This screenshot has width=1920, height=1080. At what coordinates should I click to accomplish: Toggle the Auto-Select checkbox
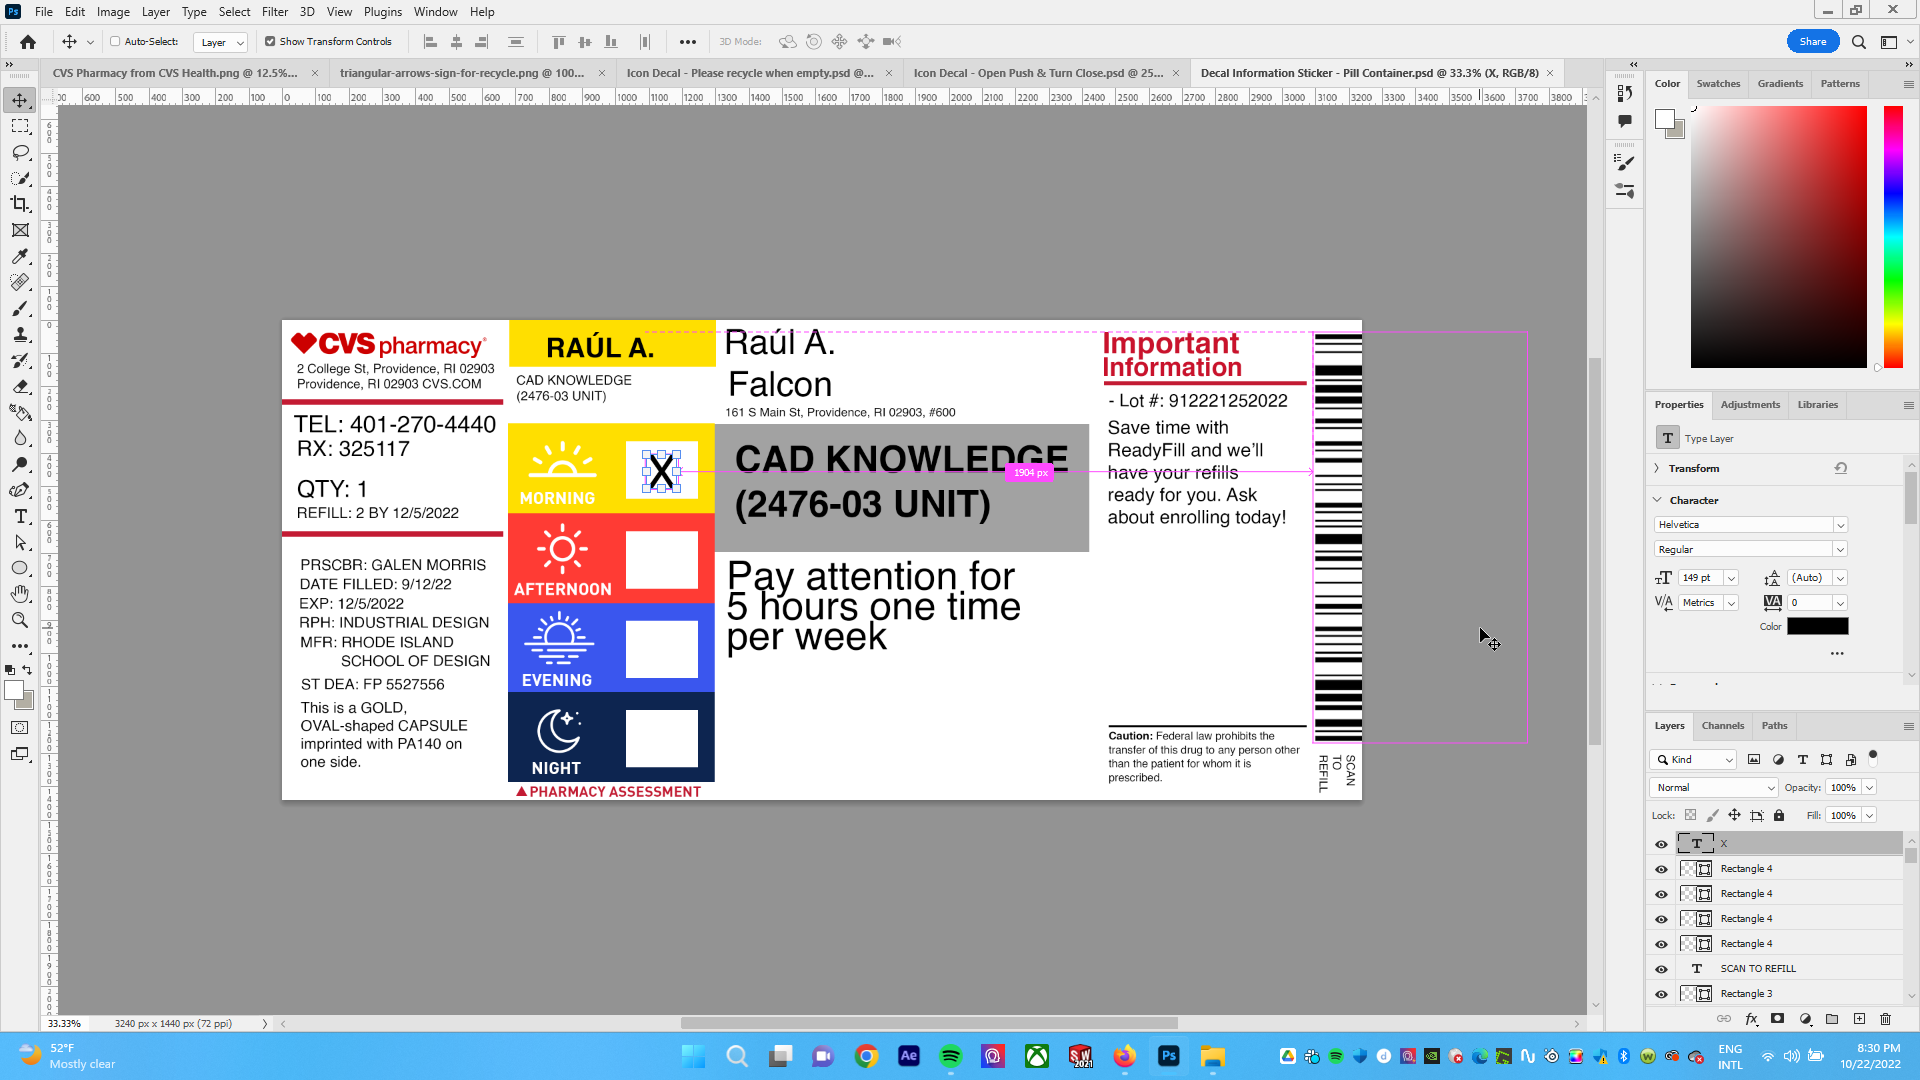tap(115, 42)
